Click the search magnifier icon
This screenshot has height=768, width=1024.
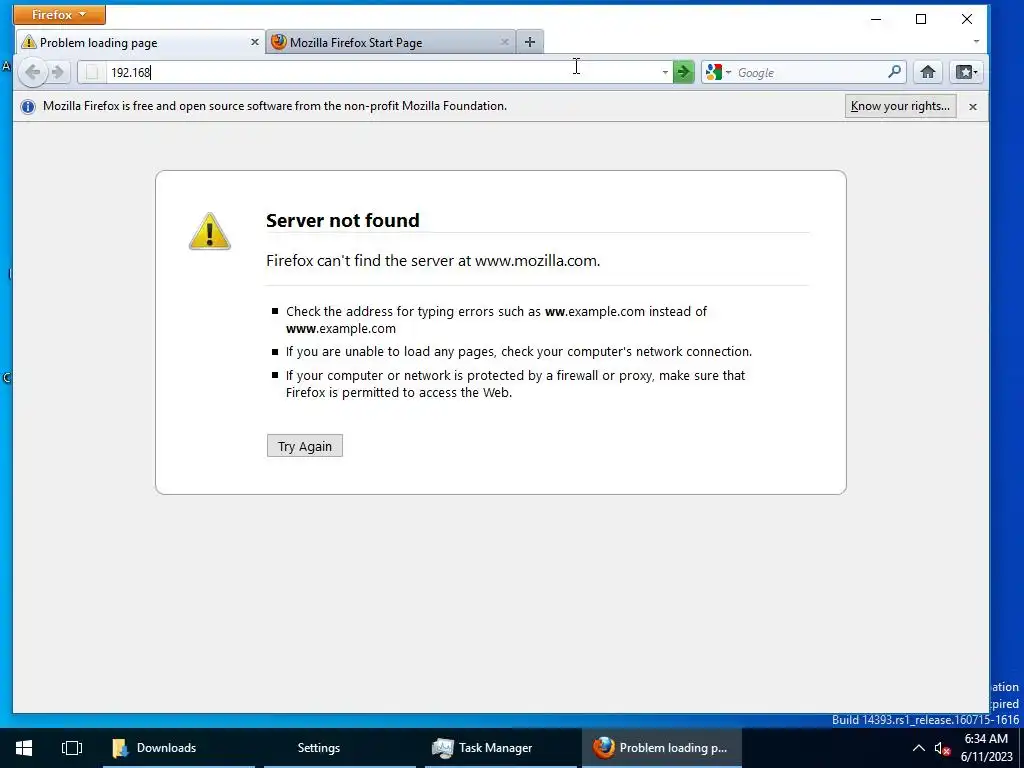(894, 72)
